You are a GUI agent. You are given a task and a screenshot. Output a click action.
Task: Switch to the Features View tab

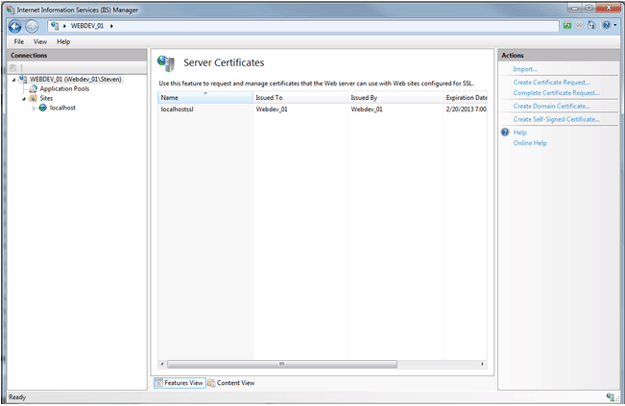[x=179, y=383]
